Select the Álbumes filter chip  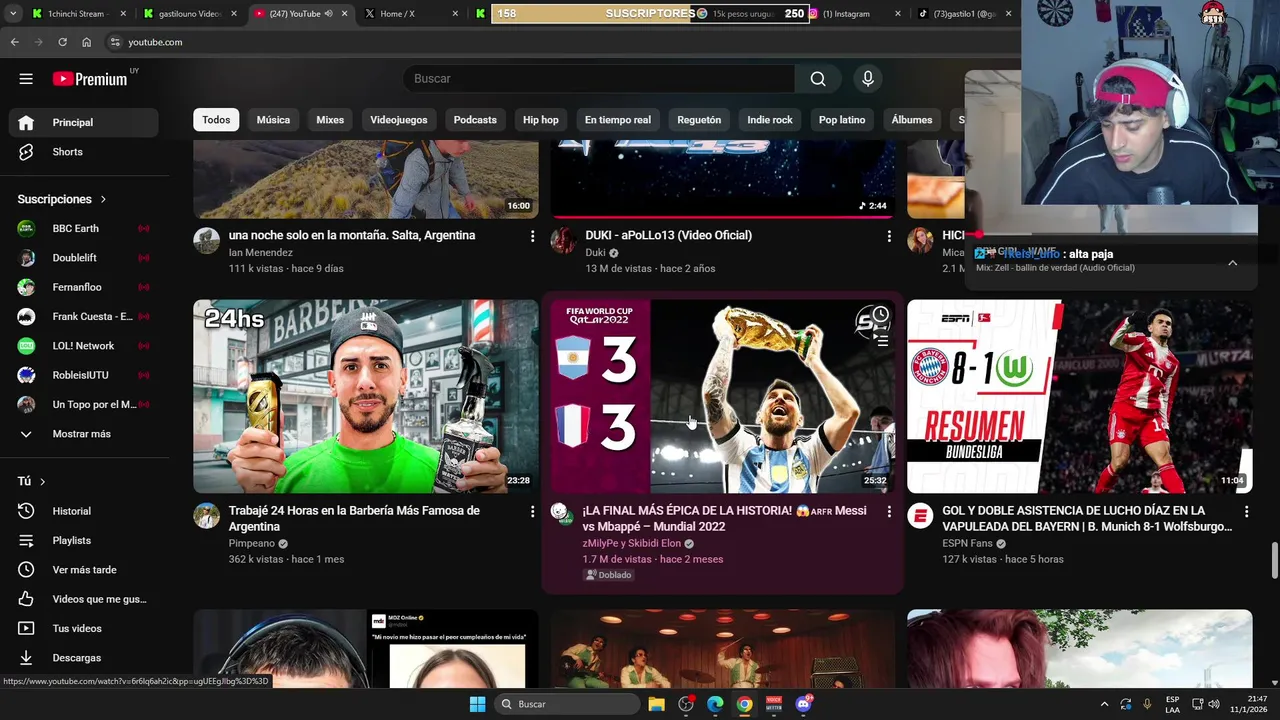click(912, 120)
